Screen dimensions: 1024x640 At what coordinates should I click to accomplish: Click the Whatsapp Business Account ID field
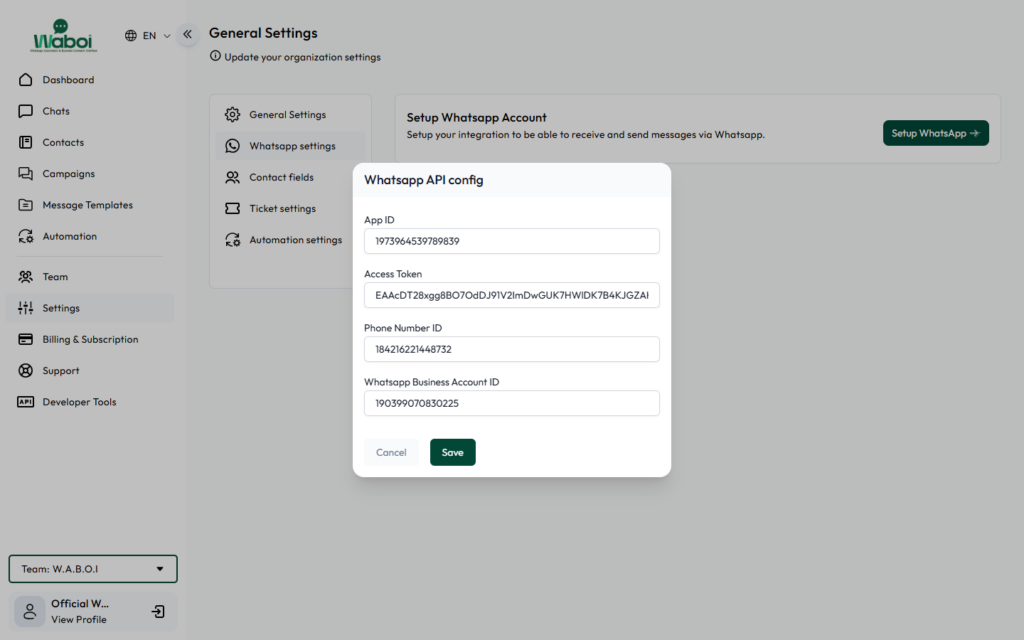tap(511, 404)
